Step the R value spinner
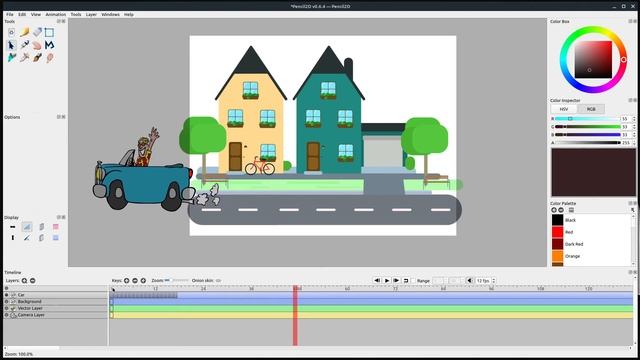Screen dimensions: 640x360 tap(634, 119)
